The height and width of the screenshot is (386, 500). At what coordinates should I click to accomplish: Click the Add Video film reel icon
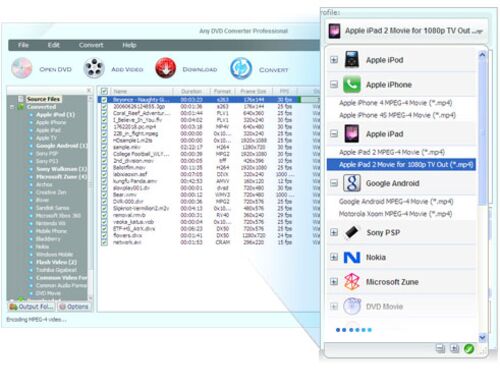point(94,68)
